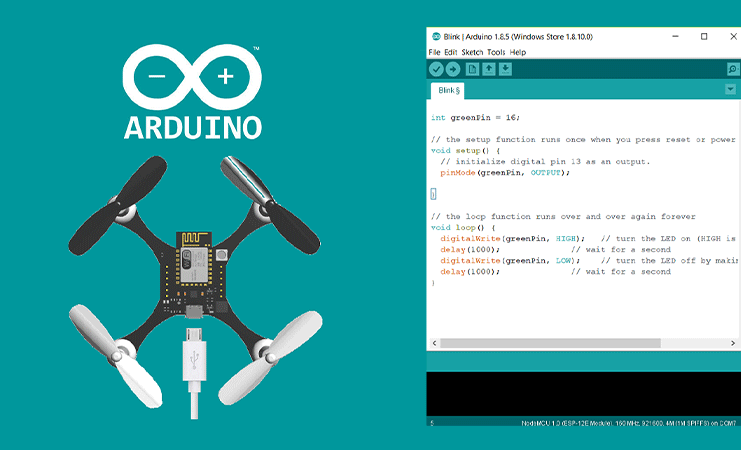
Task: Expand the tab options dropdown arrow
Action: (x=730, y=89)
